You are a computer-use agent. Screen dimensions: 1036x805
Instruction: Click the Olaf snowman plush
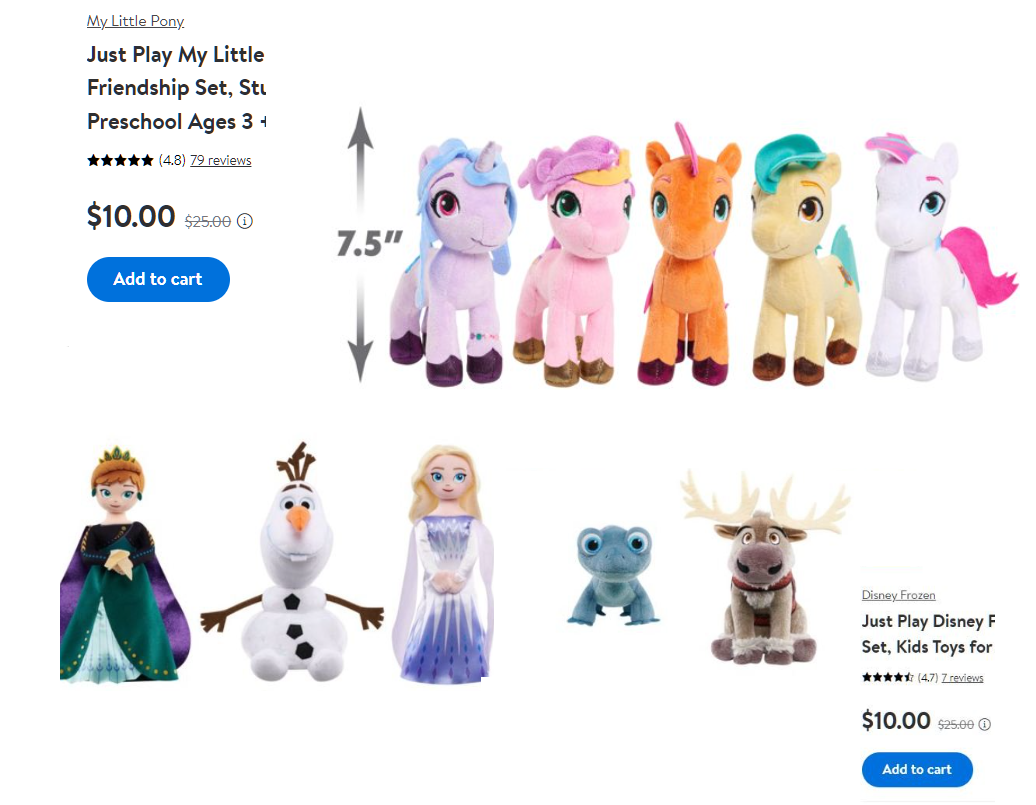click(292, 562)
